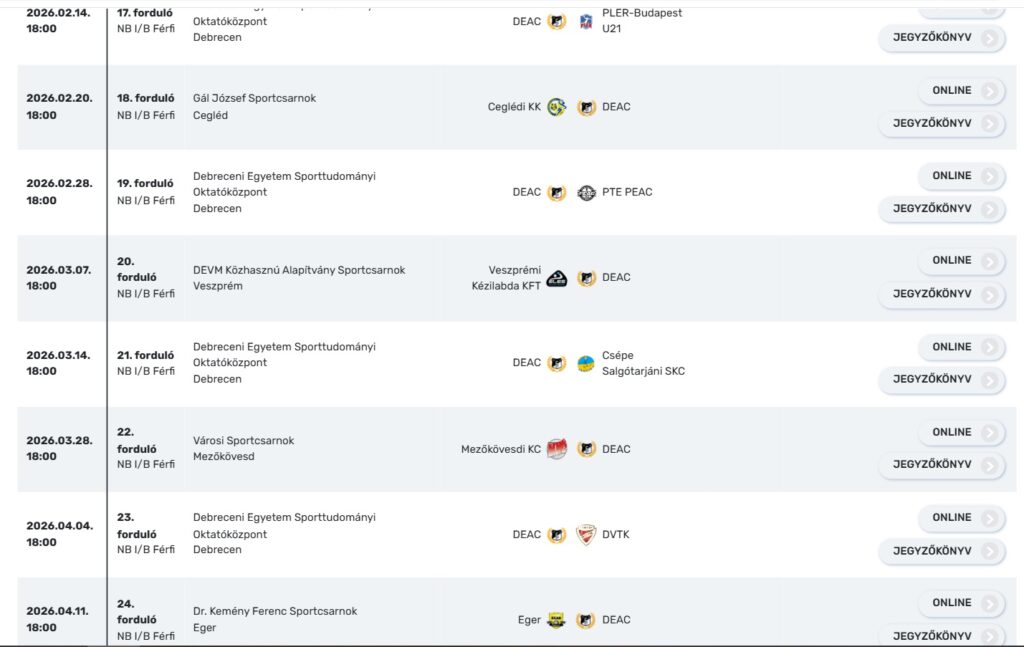Click the PTE PEAC team logo

tap(586, 193)
